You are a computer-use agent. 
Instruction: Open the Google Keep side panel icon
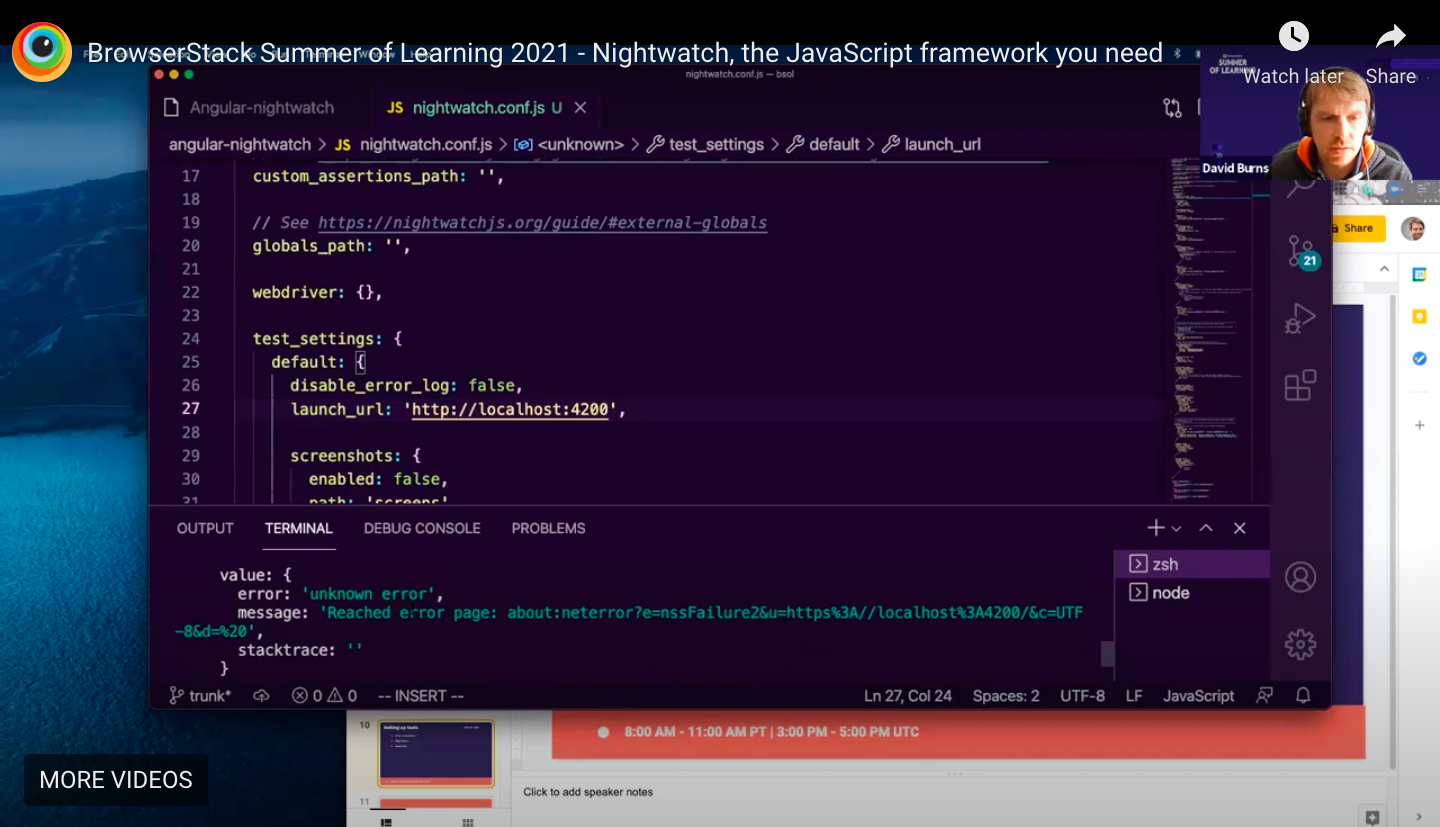click(1419, 316)
